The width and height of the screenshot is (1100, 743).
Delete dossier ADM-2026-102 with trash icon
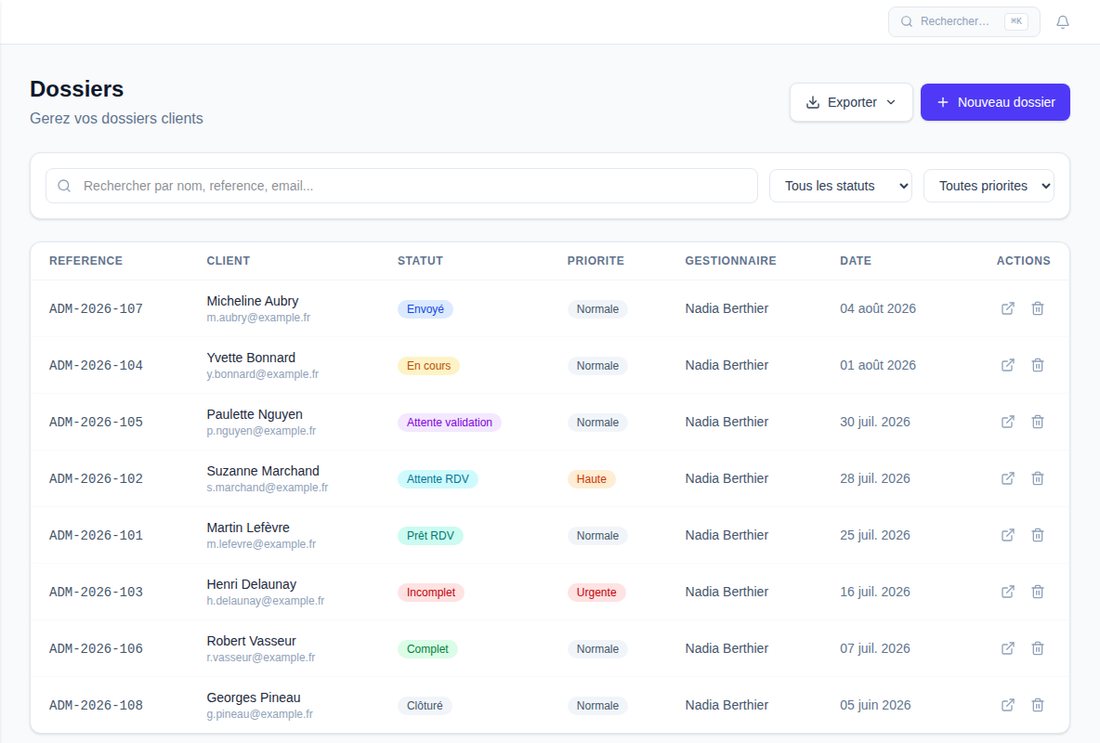point(1038,478)
